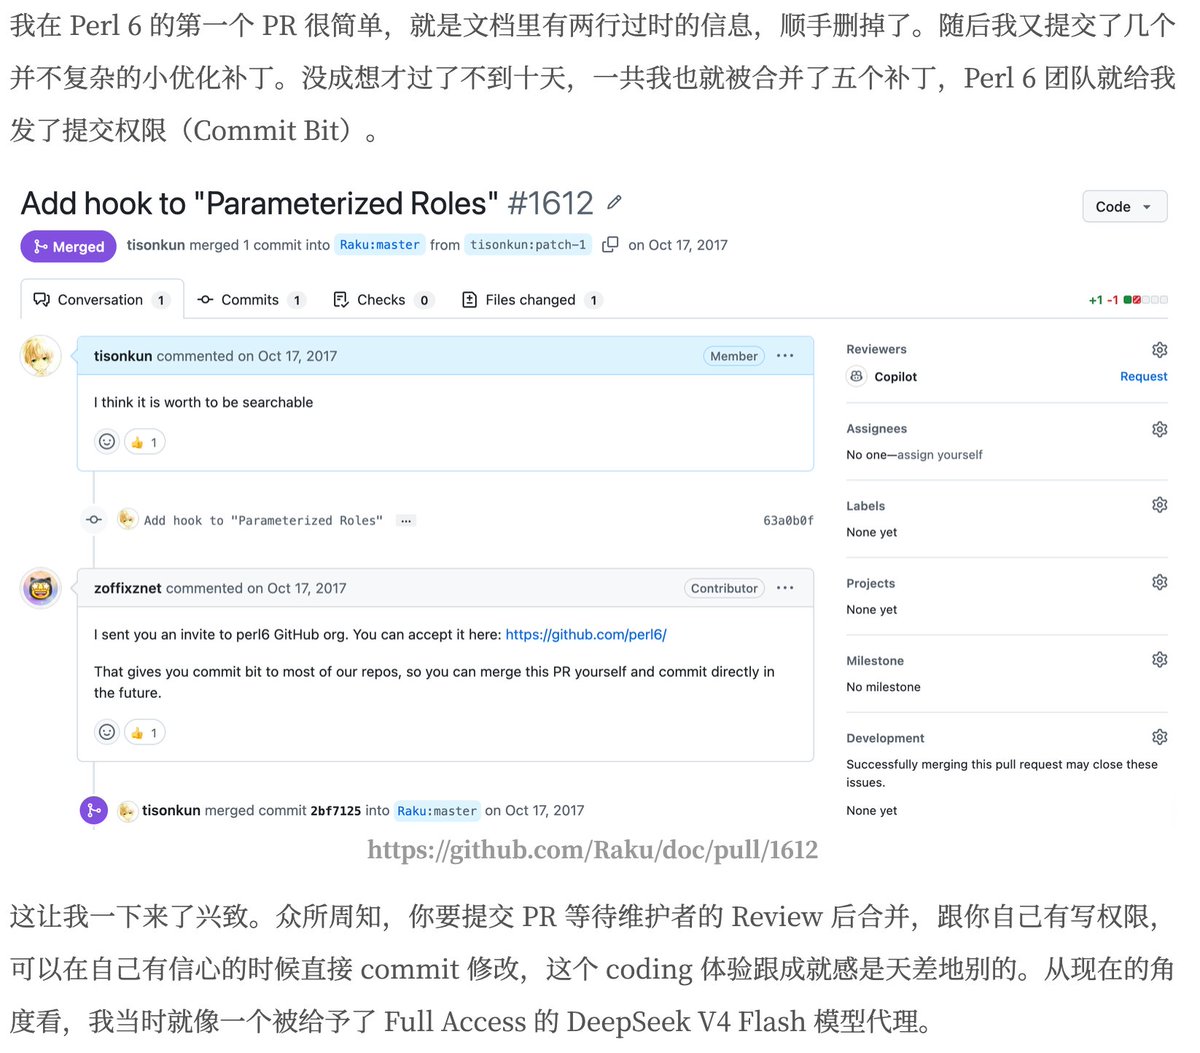Click the purple merge event icon

tap(93, 810)
